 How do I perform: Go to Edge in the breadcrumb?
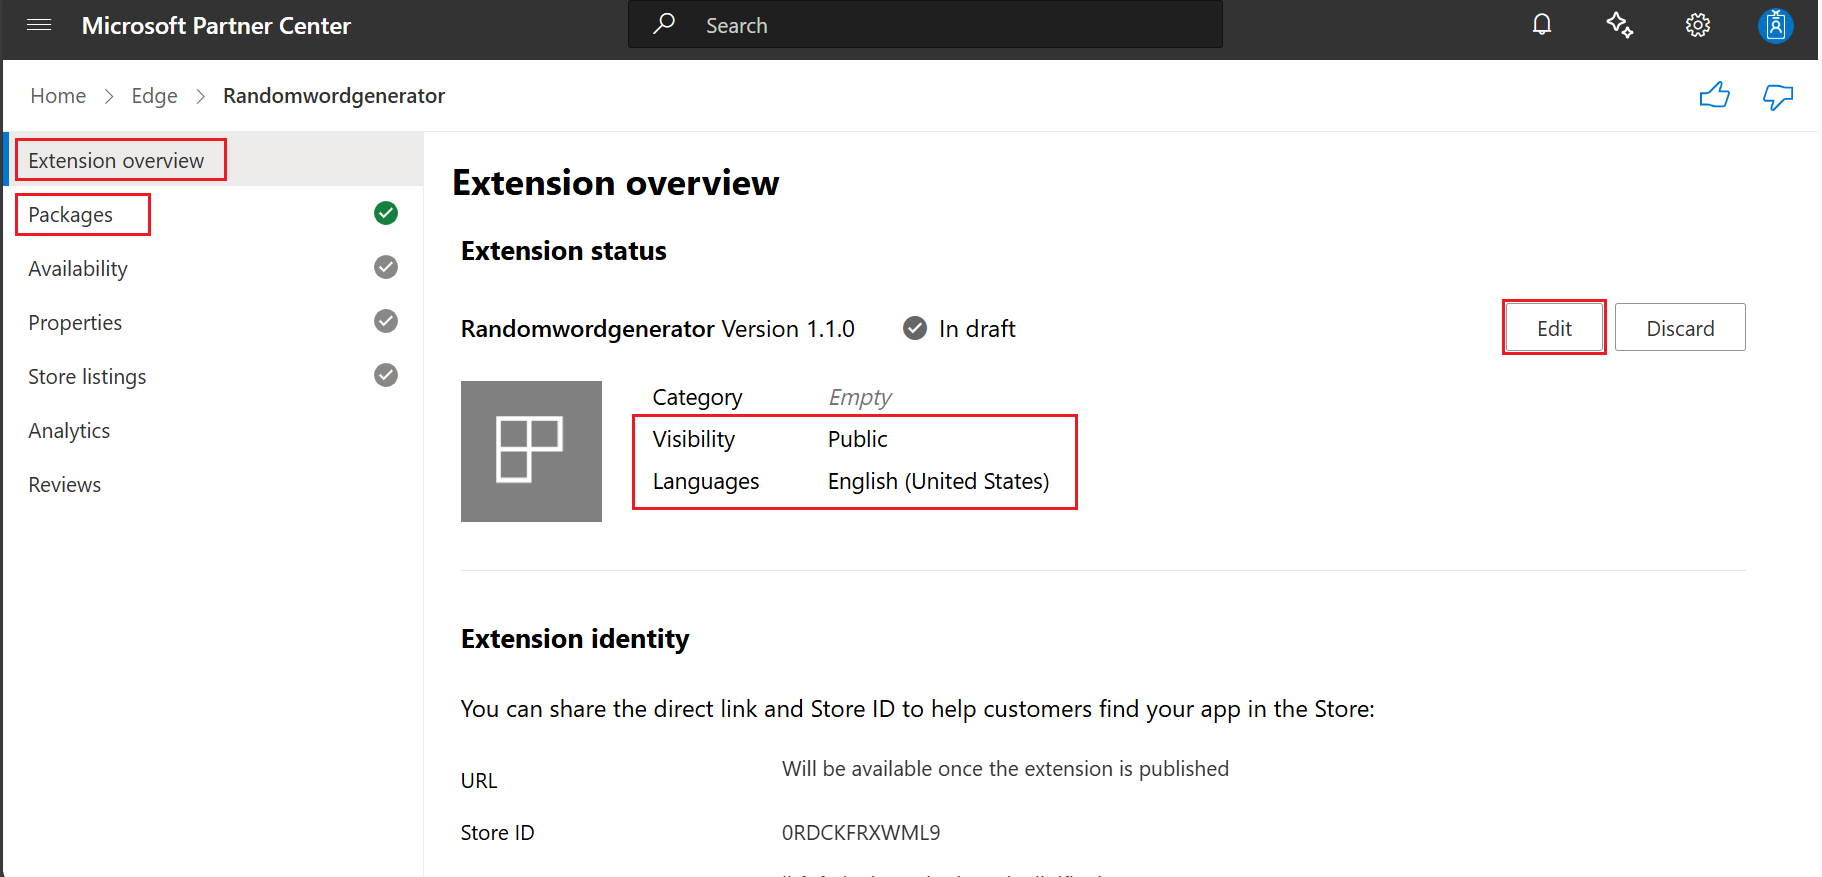(x=154, y=96)
